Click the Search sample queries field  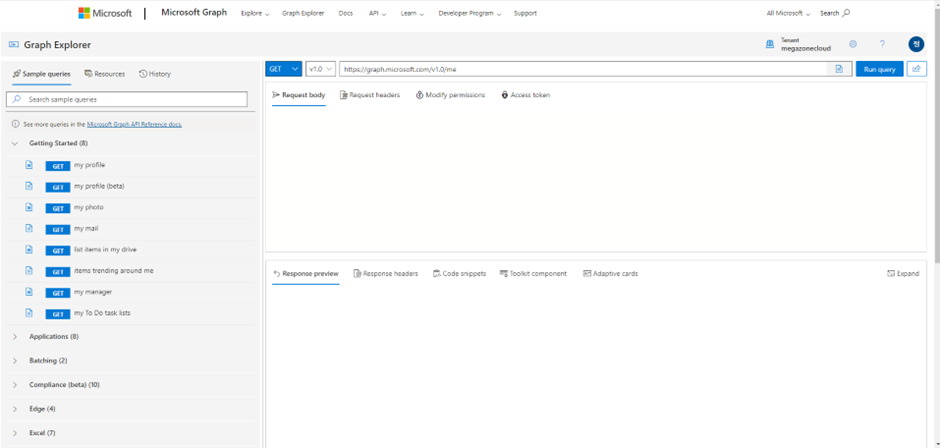(126, 100)
